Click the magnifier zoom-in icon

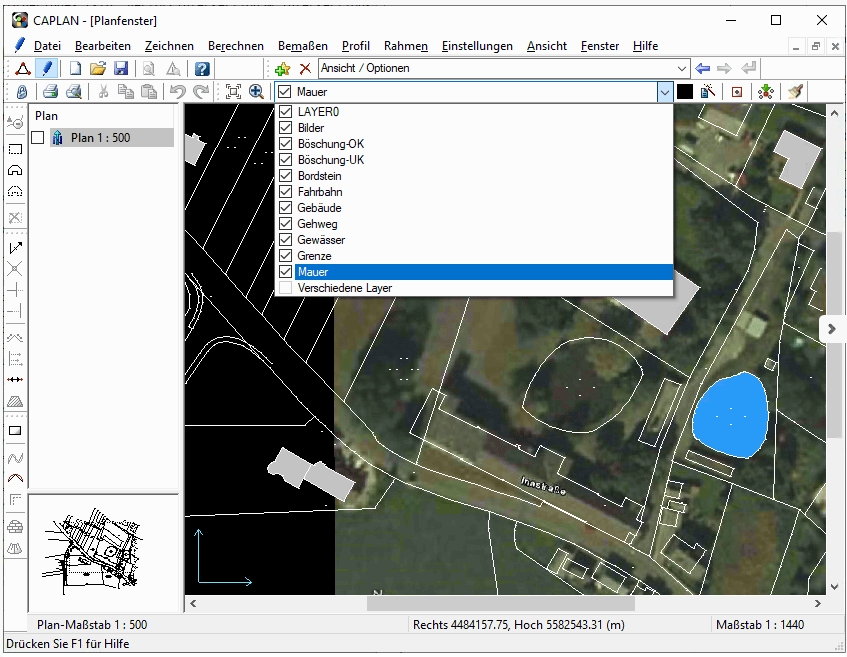(256, 92)
